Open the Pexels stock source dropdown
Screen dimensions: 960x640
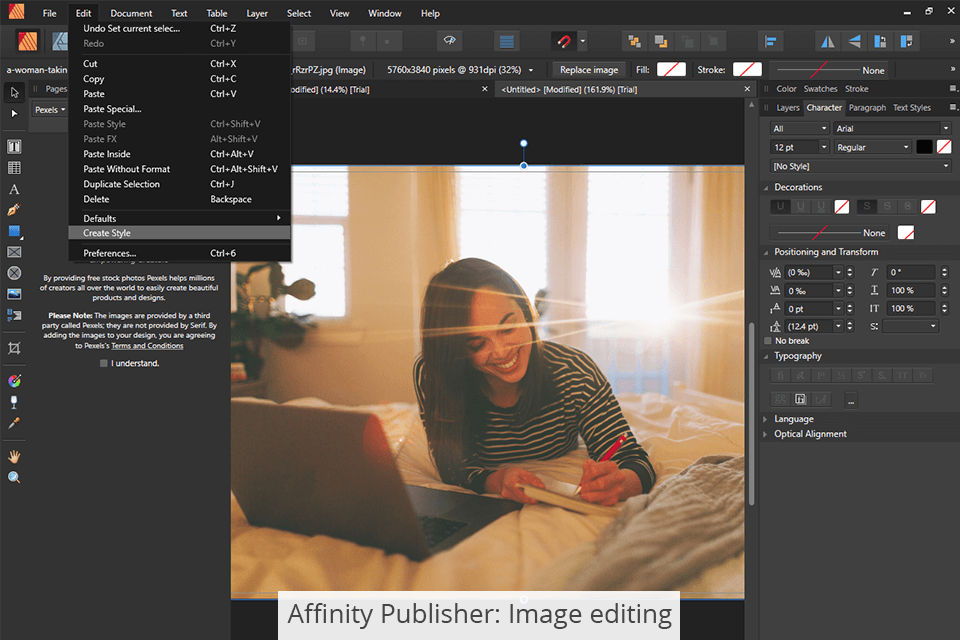coord(50,110)
